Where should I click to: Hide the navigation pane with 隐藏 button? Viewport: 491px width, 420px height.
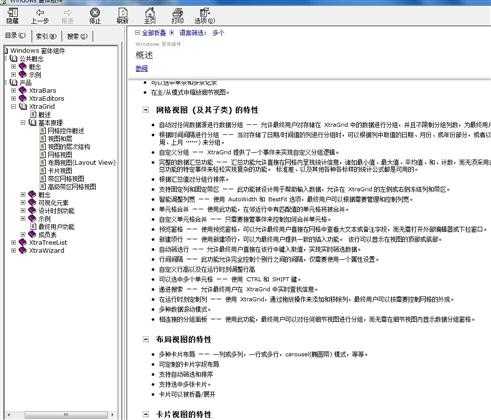tap(13, 15)
